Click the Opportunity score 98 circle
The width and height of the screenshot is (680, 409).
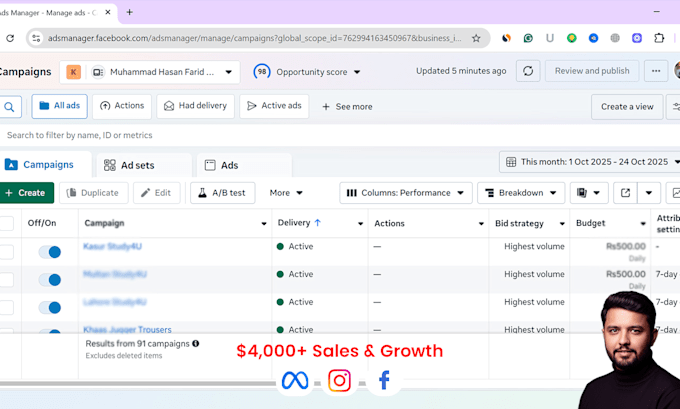pyautogui.click(x=262, y=72)
